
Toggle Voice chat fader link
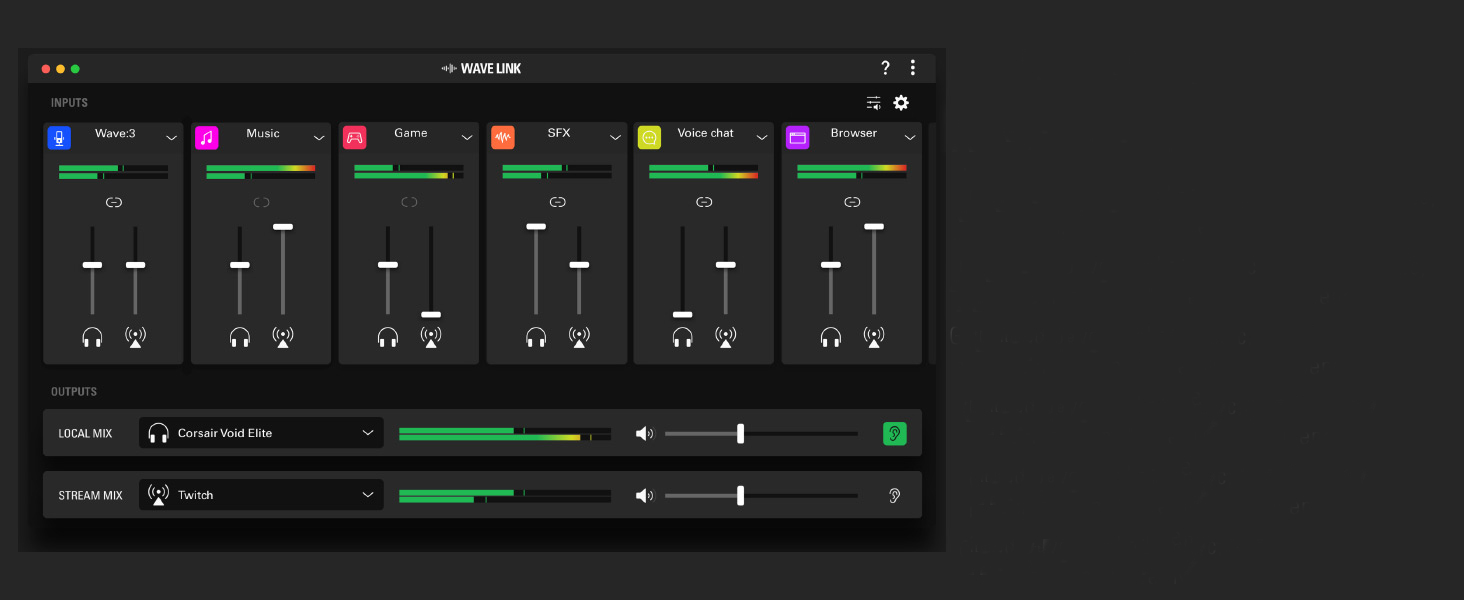pos(704,202)
